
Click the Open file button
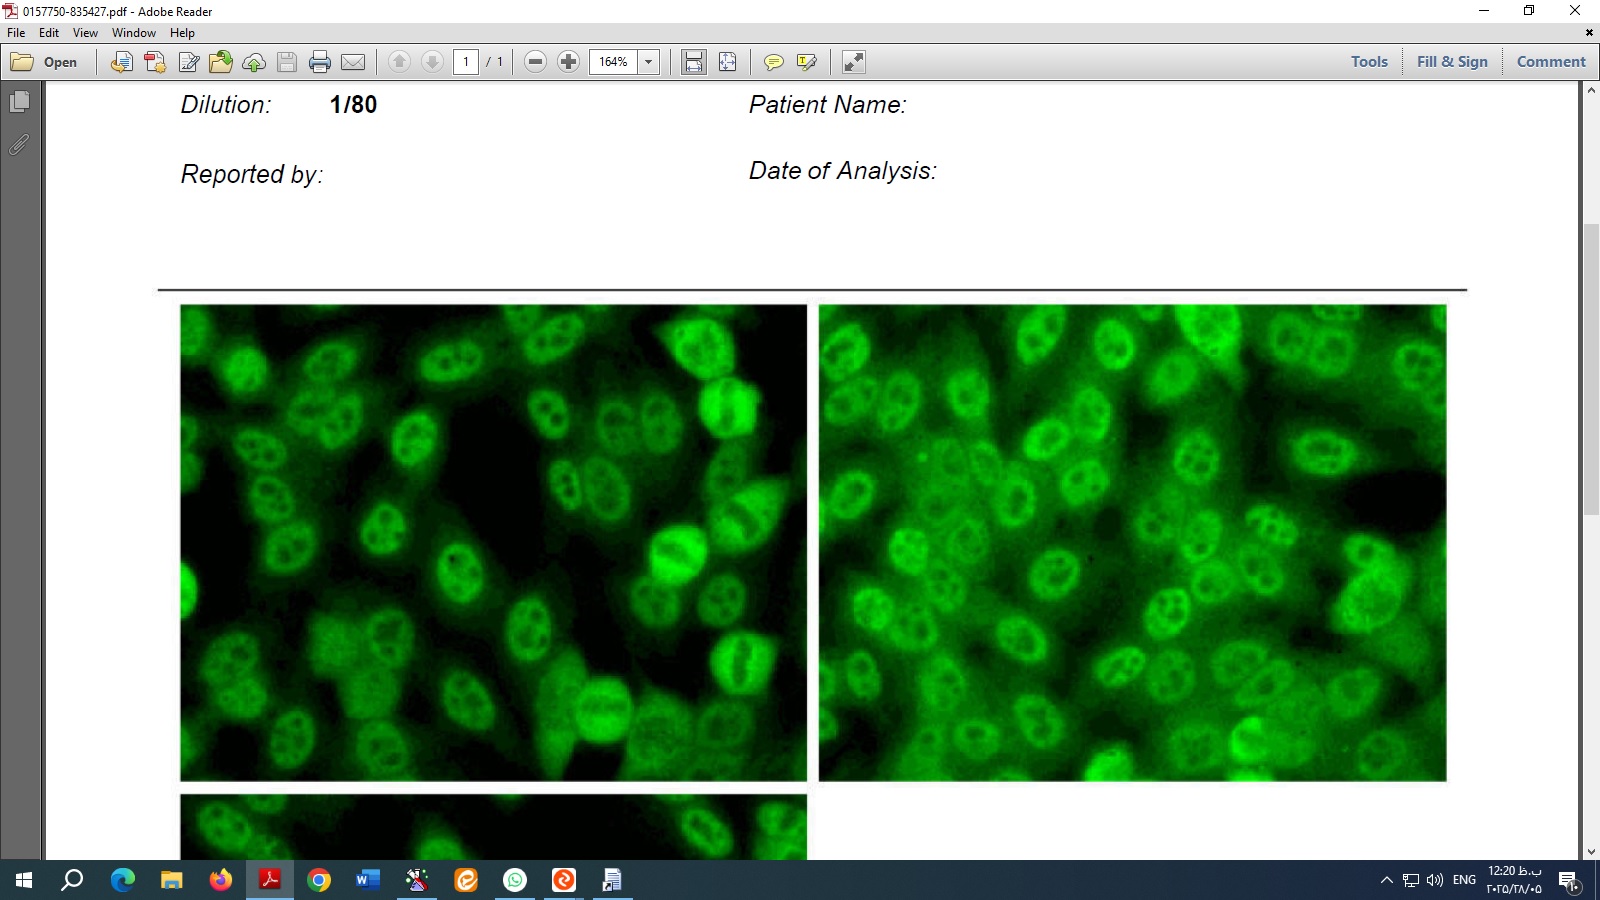(45, 62)
